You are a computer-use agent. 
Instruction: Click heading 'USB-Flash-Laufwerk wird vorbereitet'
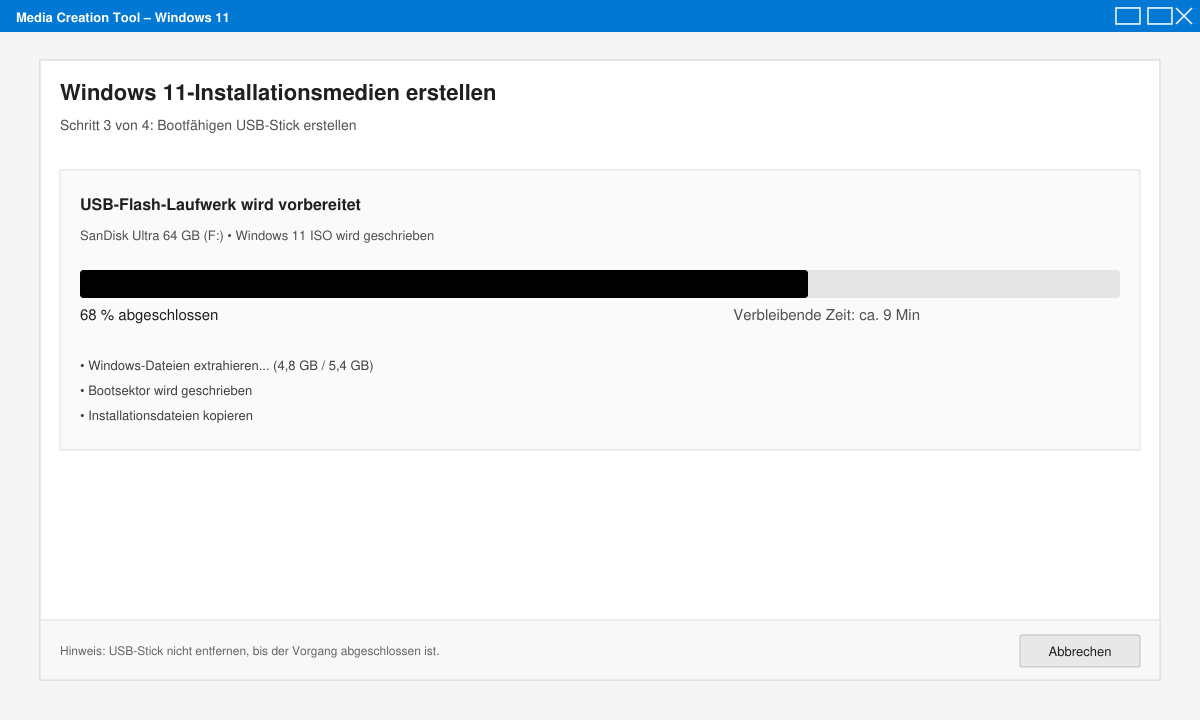220,204
